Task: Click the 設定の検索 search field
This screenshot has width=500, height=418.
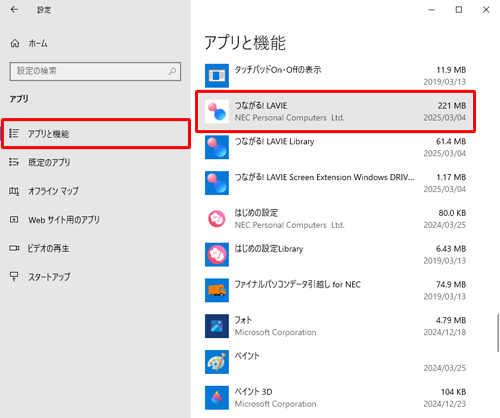Action: [95, 71]
